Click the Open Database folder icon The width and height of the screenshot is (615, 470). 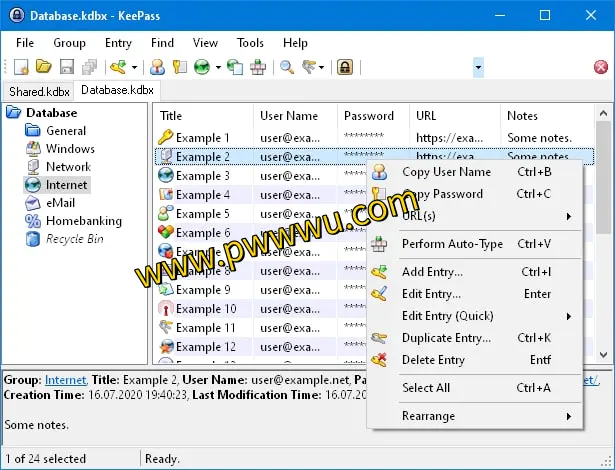click(44, 67)
